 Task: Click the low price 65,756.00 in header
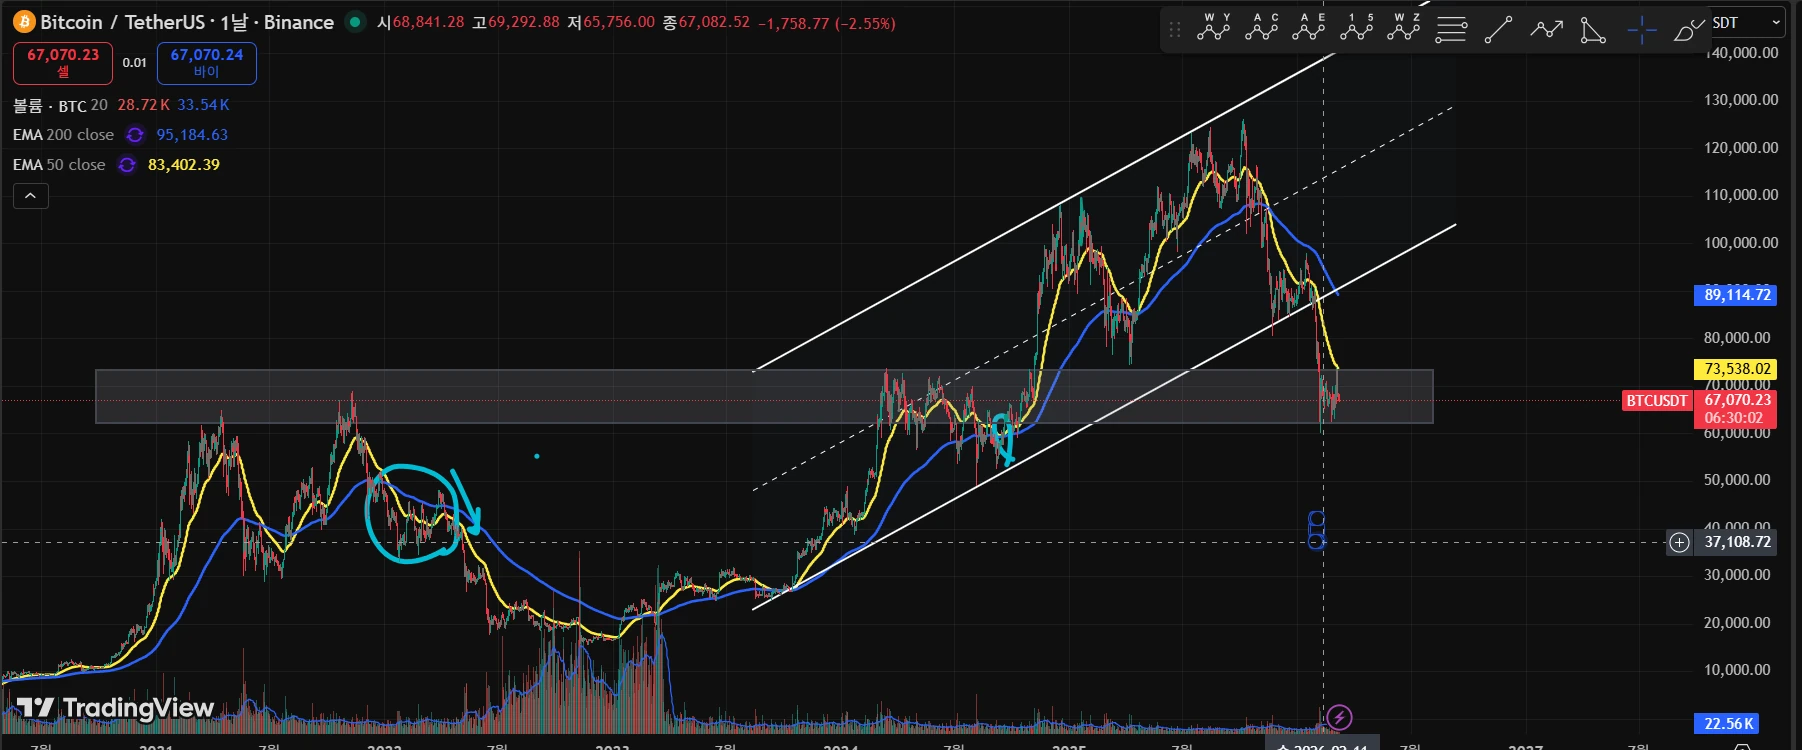(619, 22)
